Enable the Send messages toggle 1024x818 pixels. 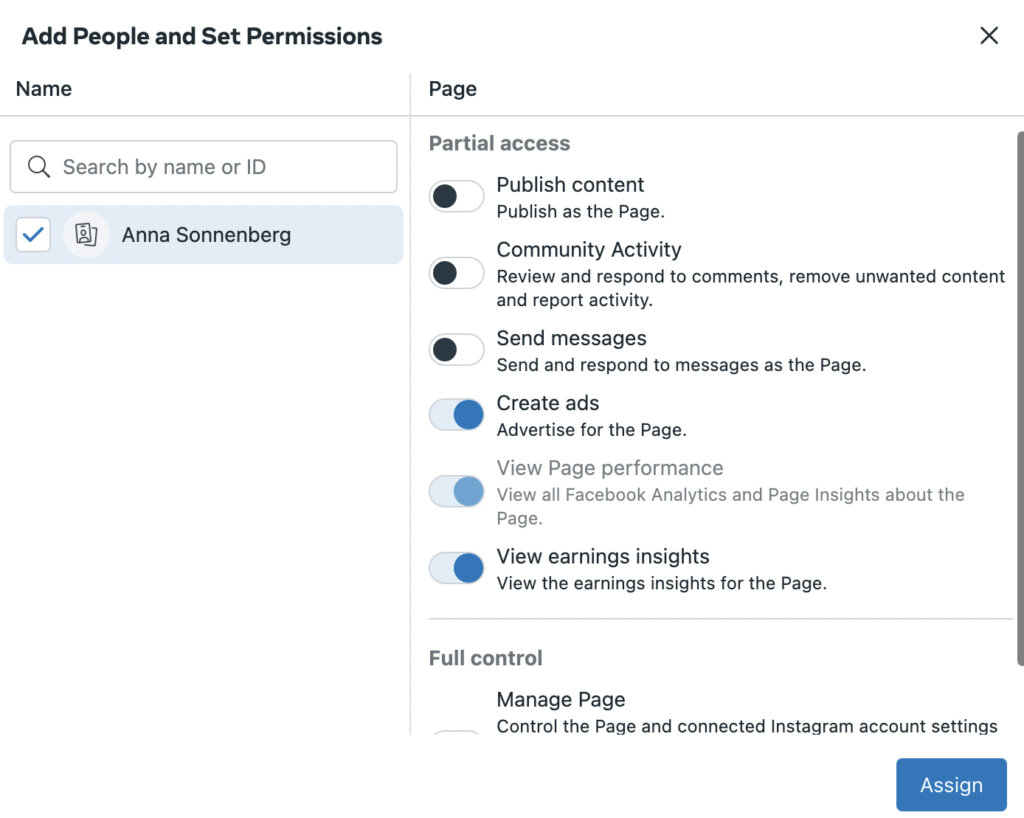pyautogui.click(x=456, y=349)
